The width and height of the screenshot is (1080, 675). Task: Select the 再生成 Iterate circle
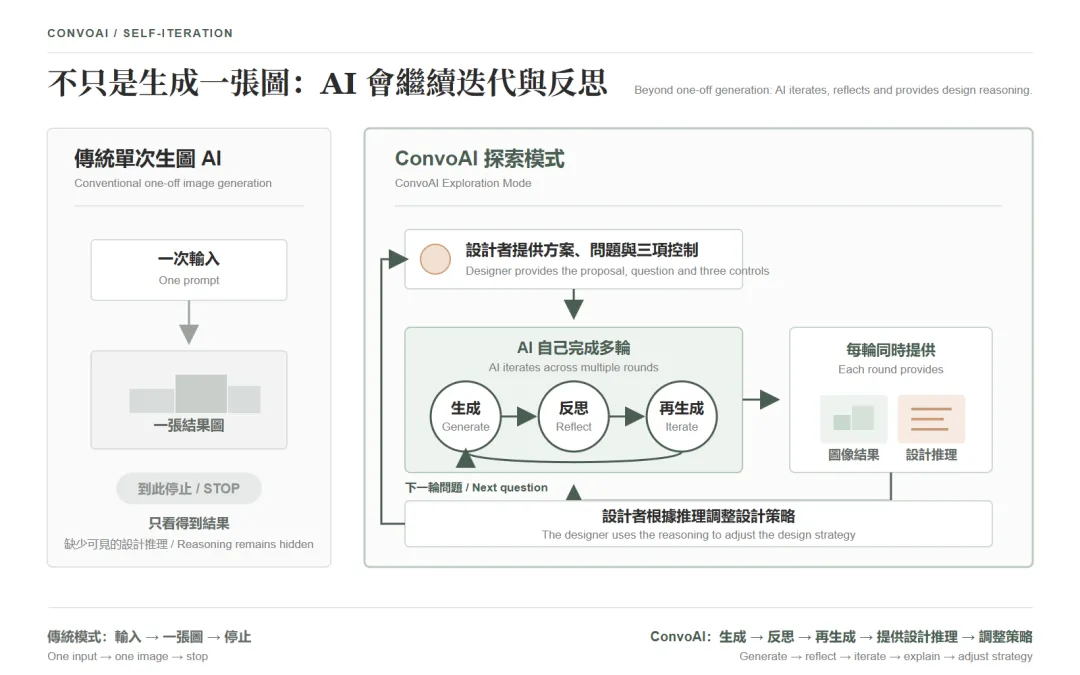(682, 416)
